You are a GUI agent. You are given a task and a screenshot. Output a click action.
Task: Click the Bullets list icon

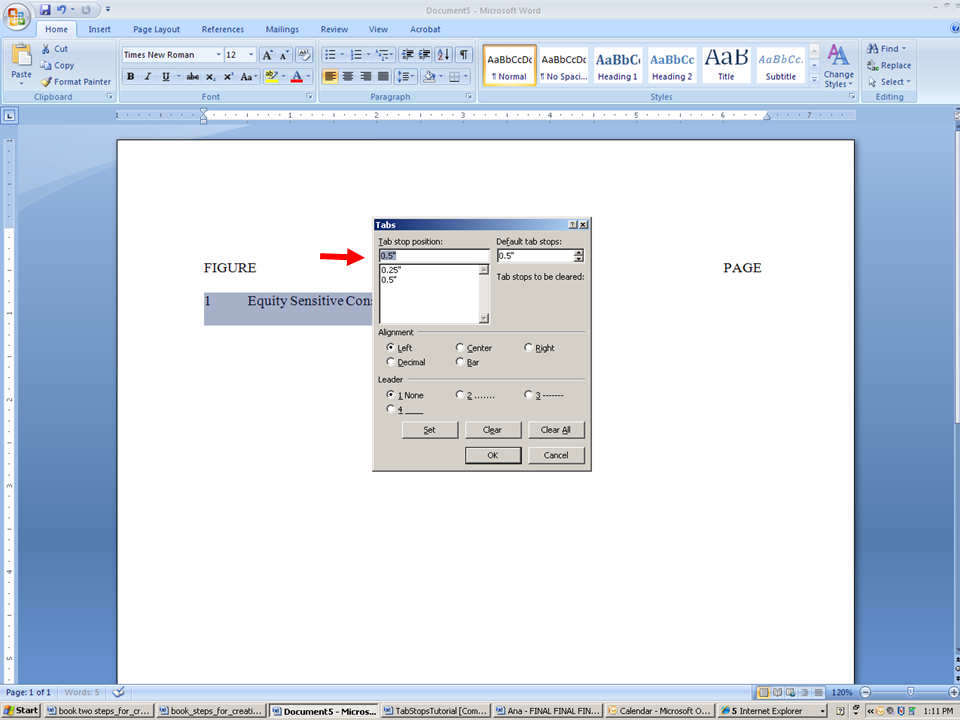(x=329, y=55)
